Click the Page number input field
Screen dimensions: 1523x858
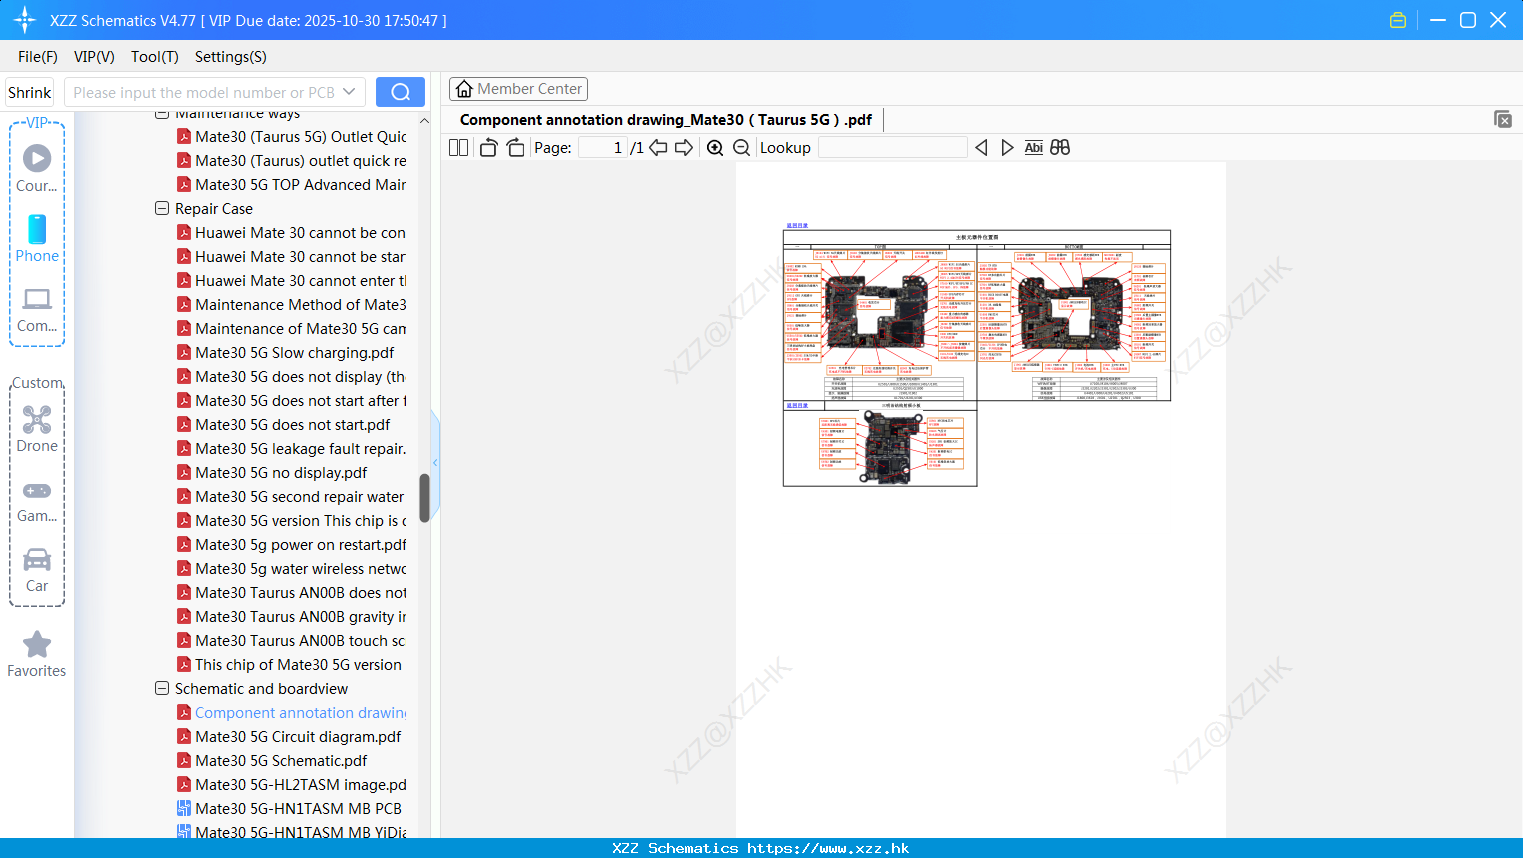point(603,148)
